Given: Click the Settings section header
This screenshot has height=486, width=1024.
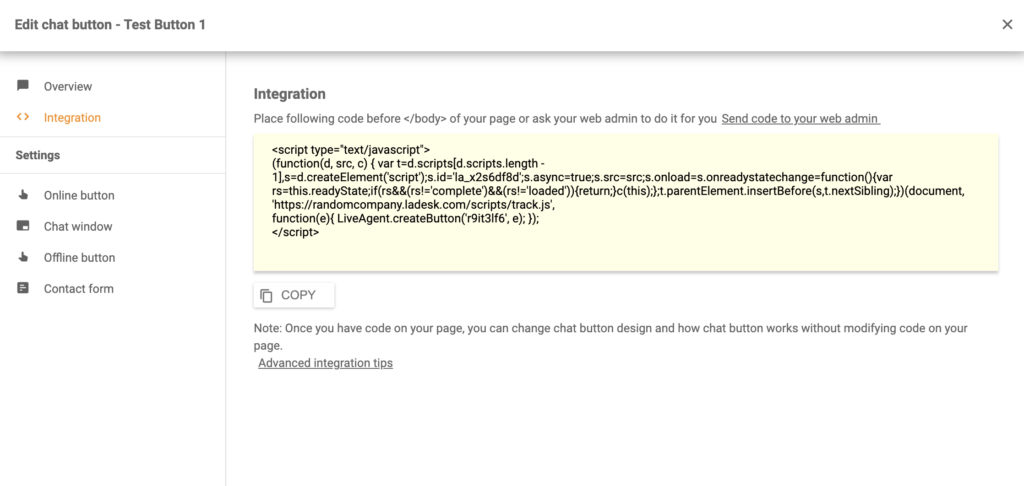Looking at the screenshot, I should 38,155.
